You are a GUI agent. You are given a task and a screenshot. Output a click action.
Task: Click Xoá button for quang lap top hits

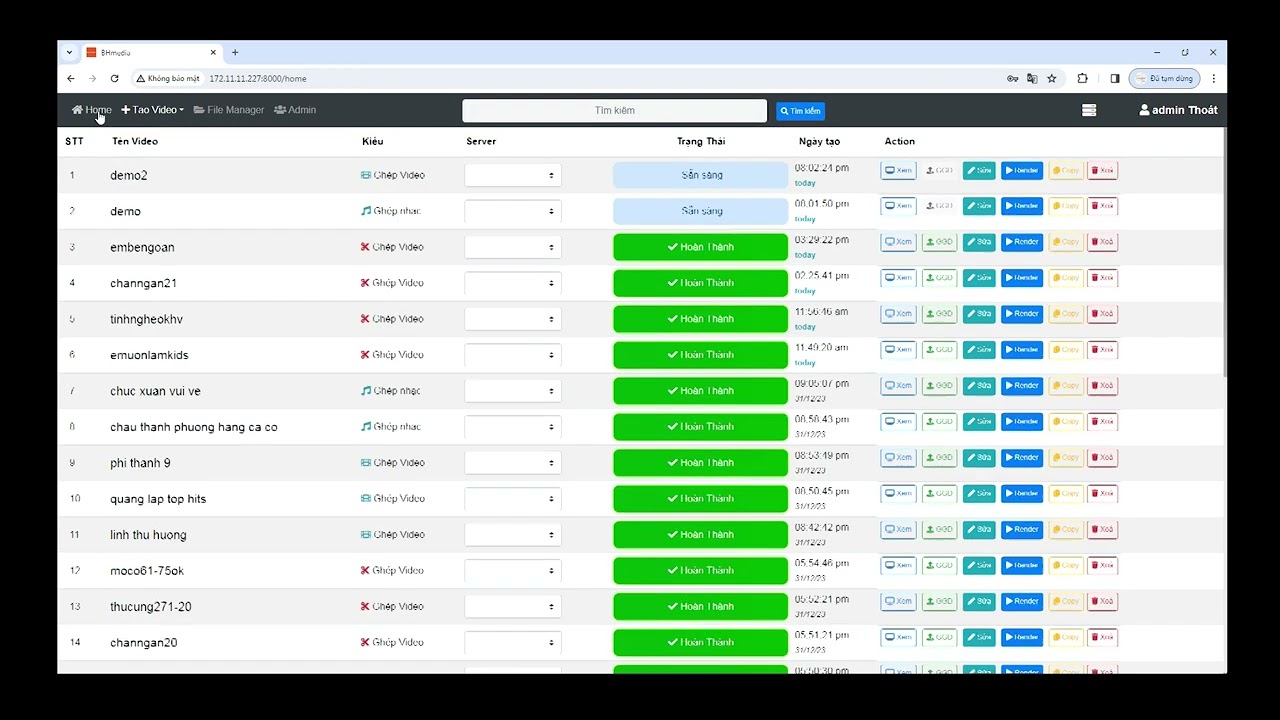pyautogui.click(x=1102, y=494)
